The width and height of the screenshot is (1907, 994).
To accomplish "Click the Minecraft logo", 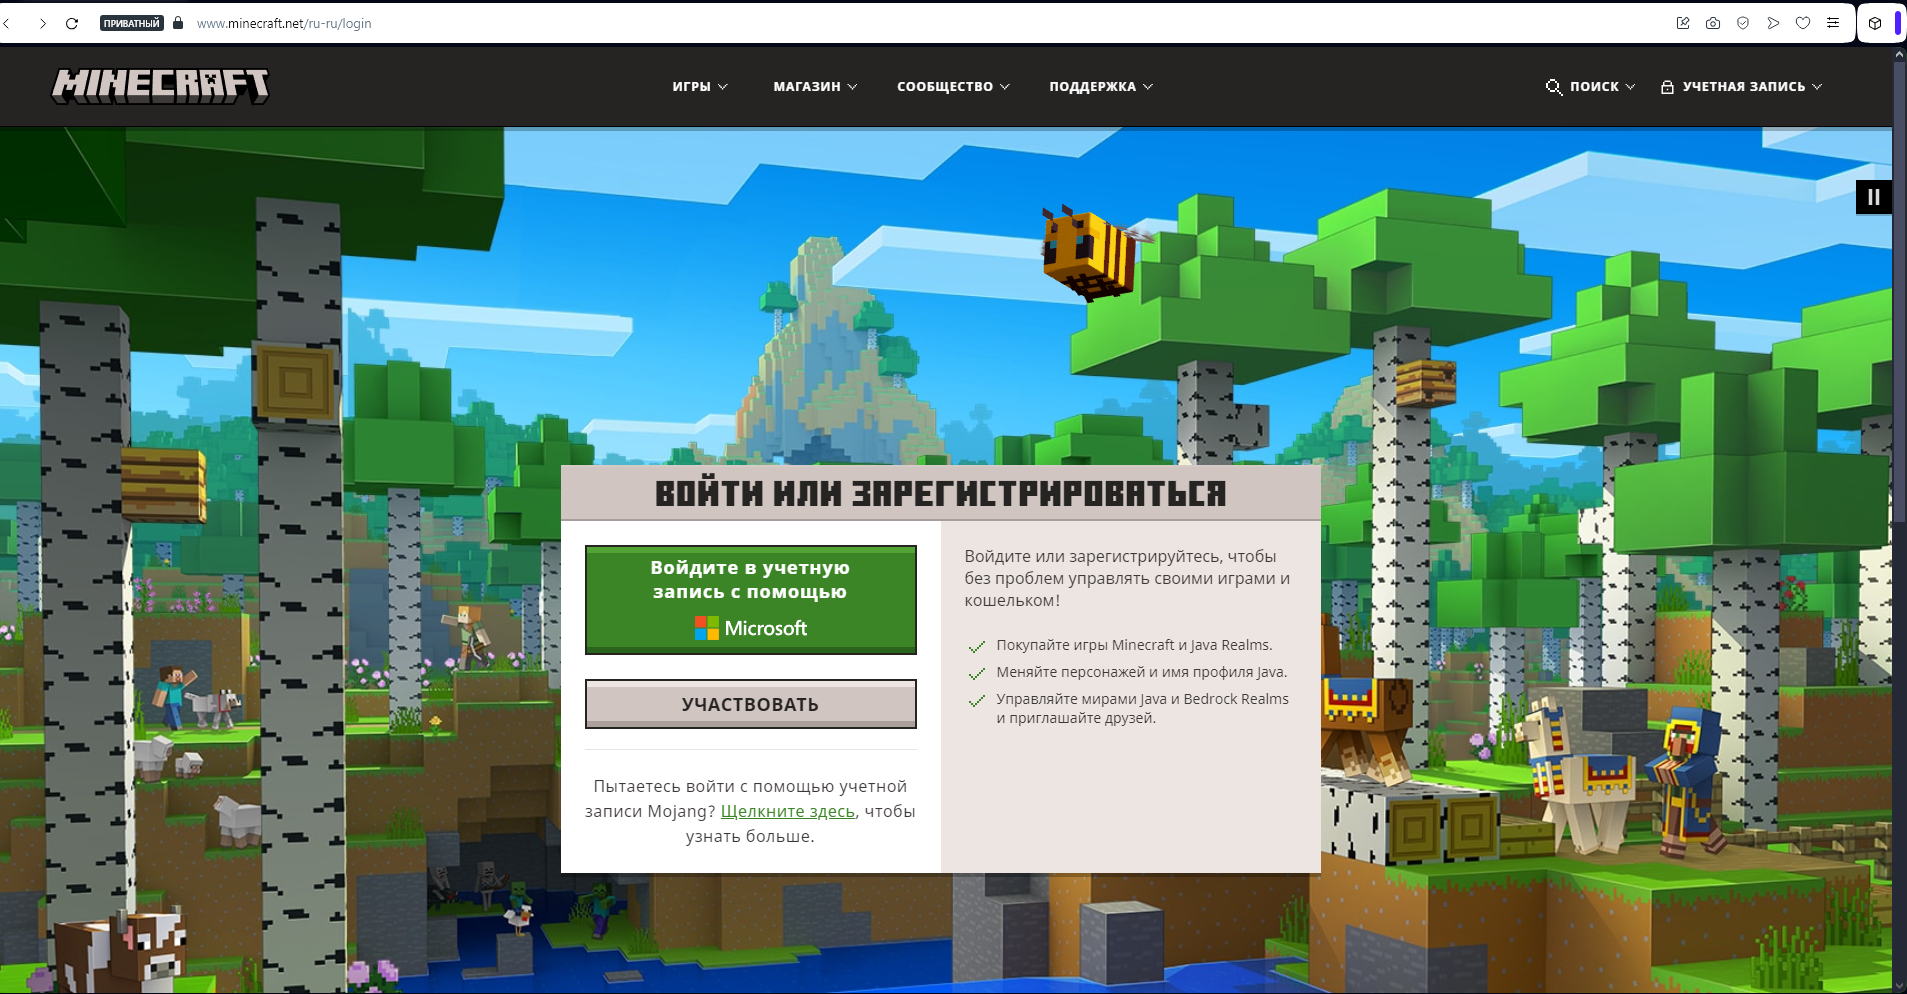I will tap(161, 86).
